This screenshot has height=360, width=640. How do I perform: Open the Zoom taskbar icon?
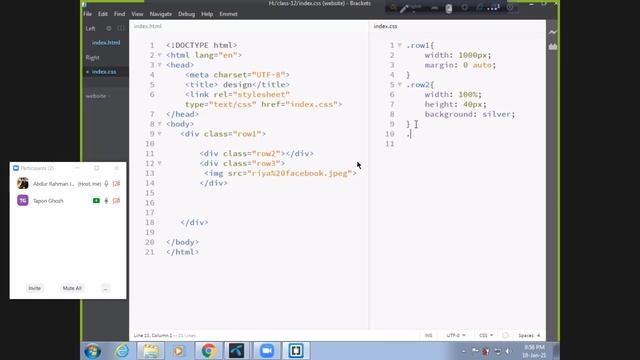click(x=267, y=351)
